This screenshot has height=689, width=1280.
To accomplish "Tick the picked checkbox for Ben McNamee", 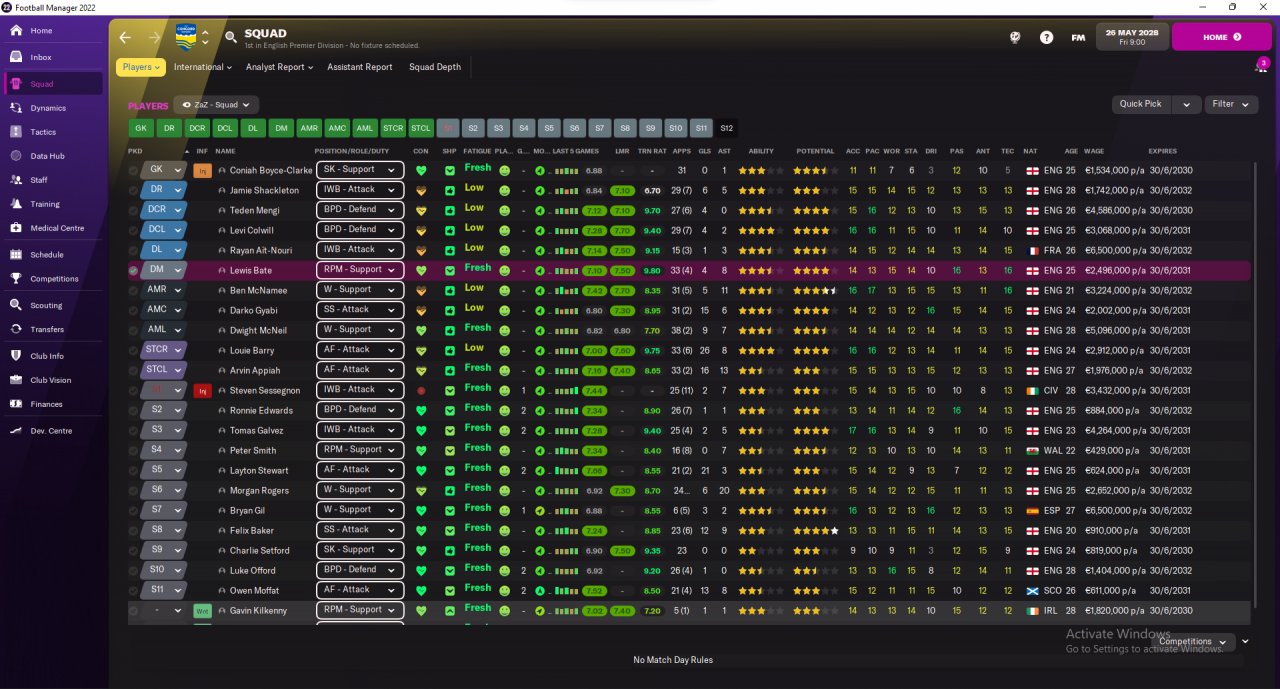I will coord(133,290).
